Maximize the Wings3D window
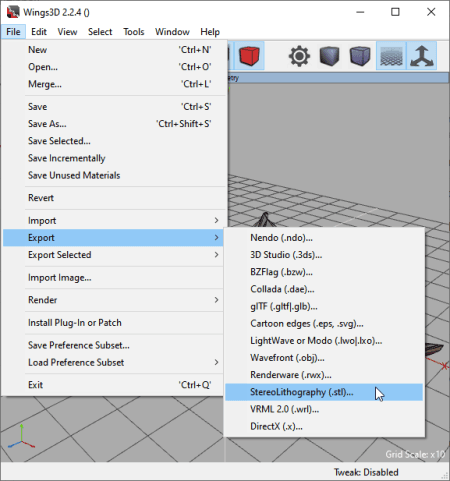 pyautogui.click(x=395, y=12)
